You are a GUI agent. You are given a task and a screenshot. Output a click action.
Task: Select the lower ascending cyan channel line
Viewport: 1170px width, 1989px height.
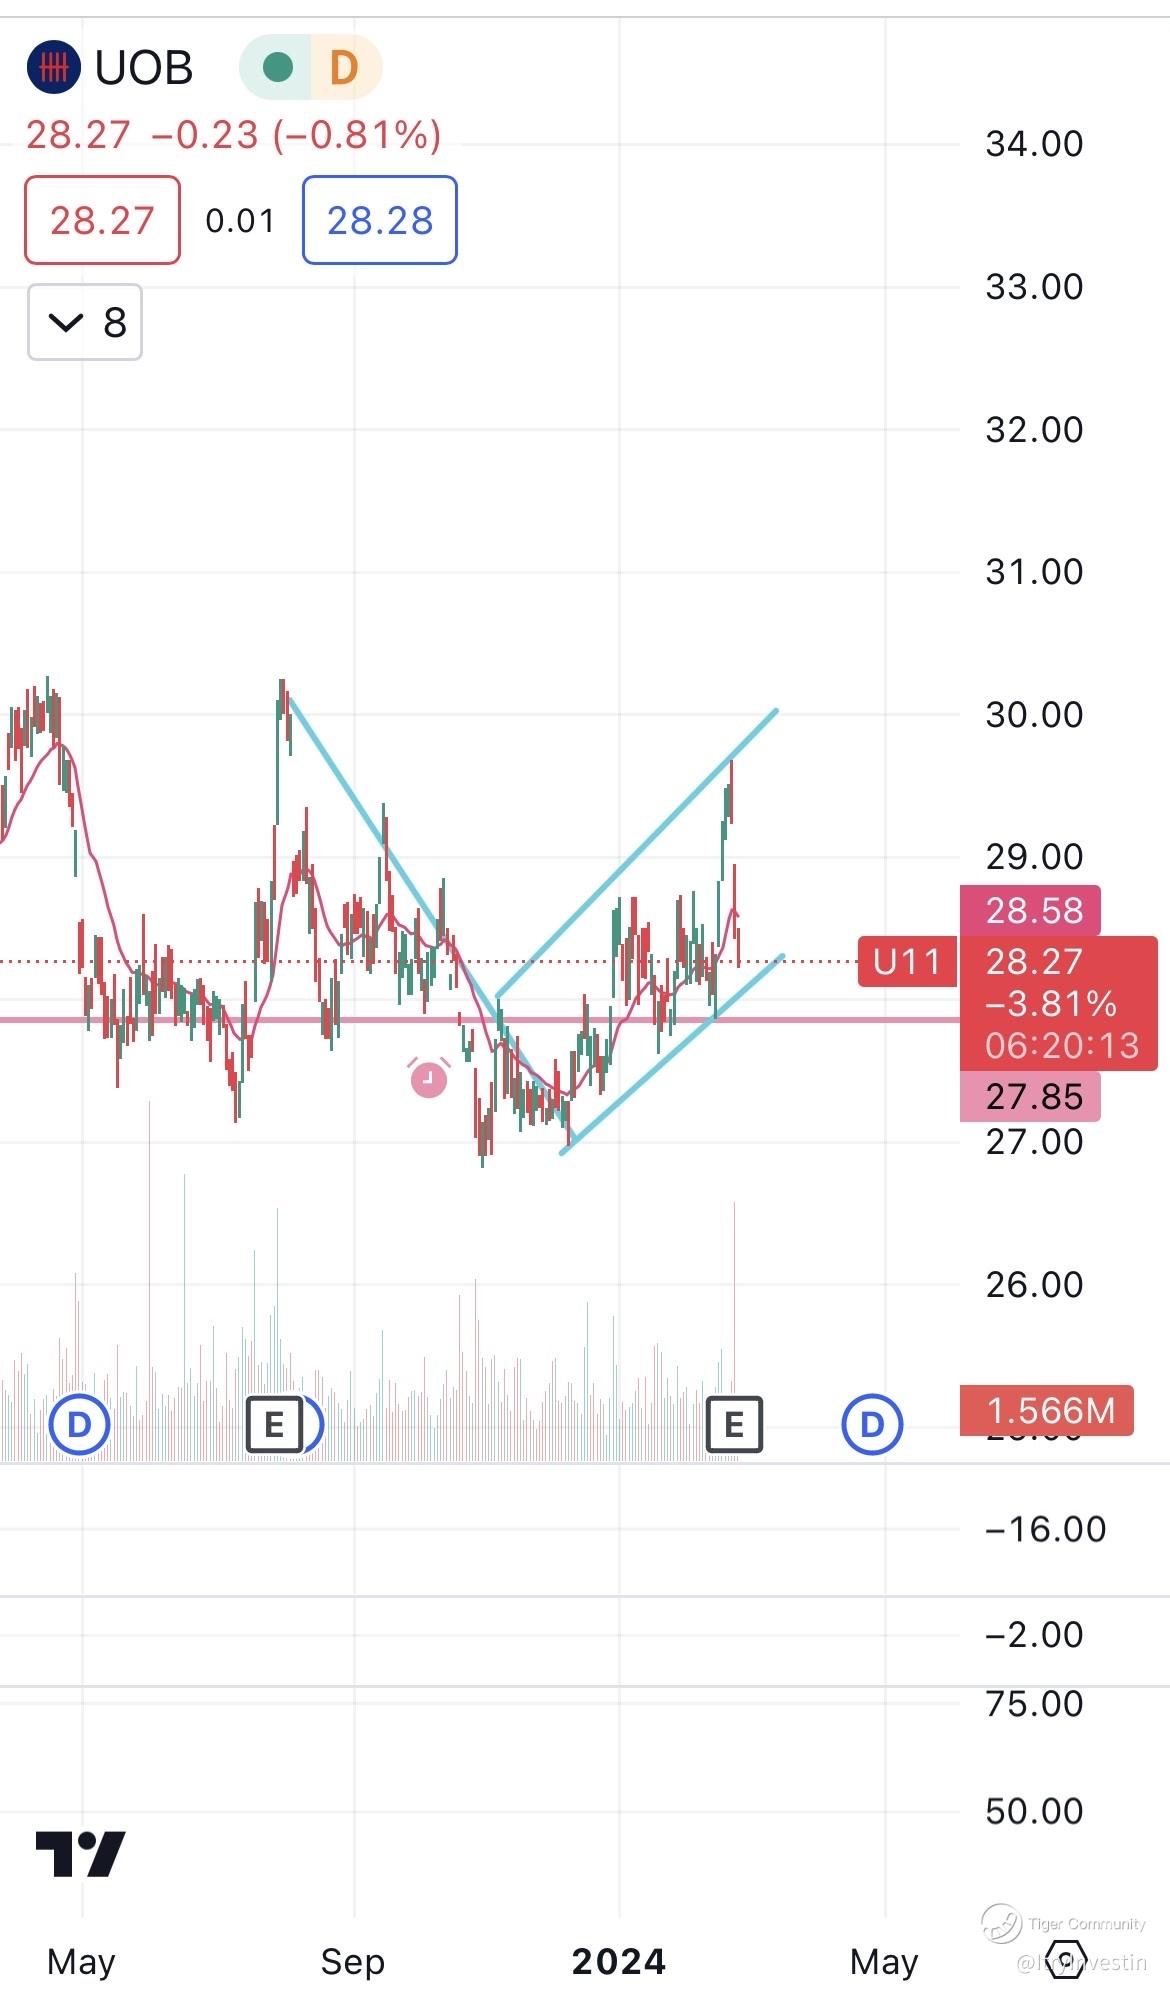(672, 1055)
